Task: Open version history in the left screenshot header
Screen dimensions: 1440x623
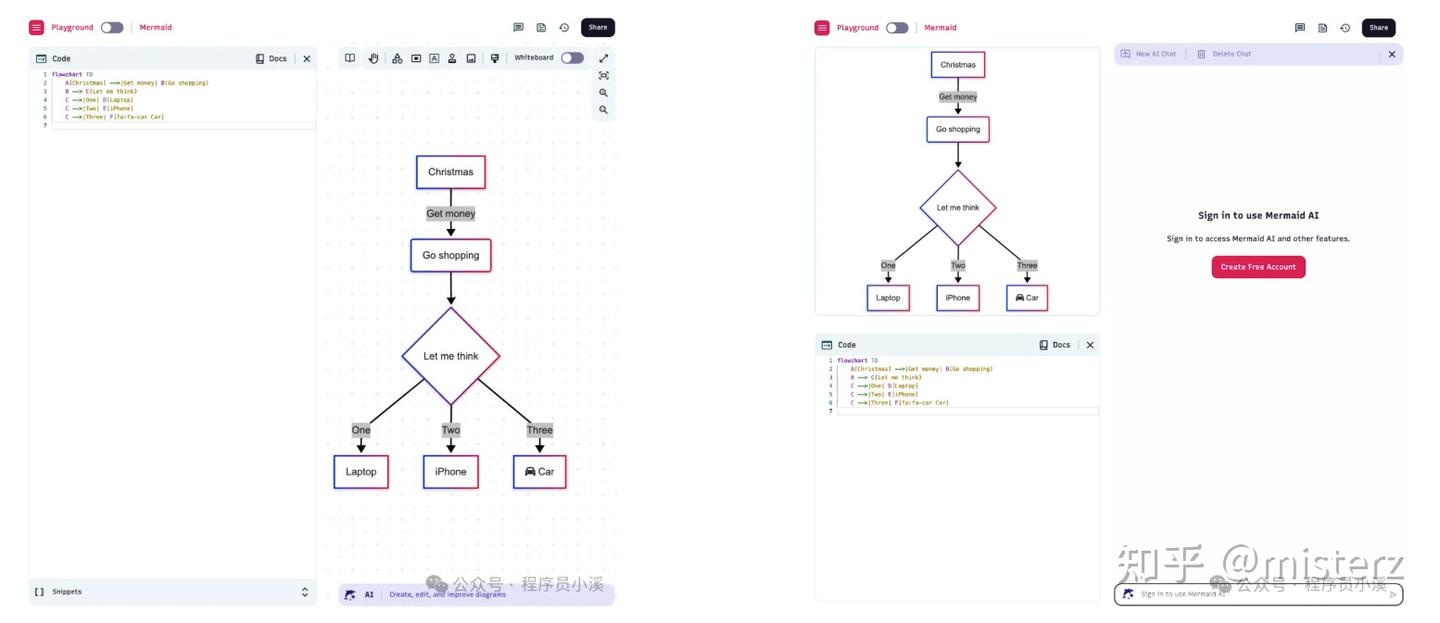Action: click(x=564, y=28)
